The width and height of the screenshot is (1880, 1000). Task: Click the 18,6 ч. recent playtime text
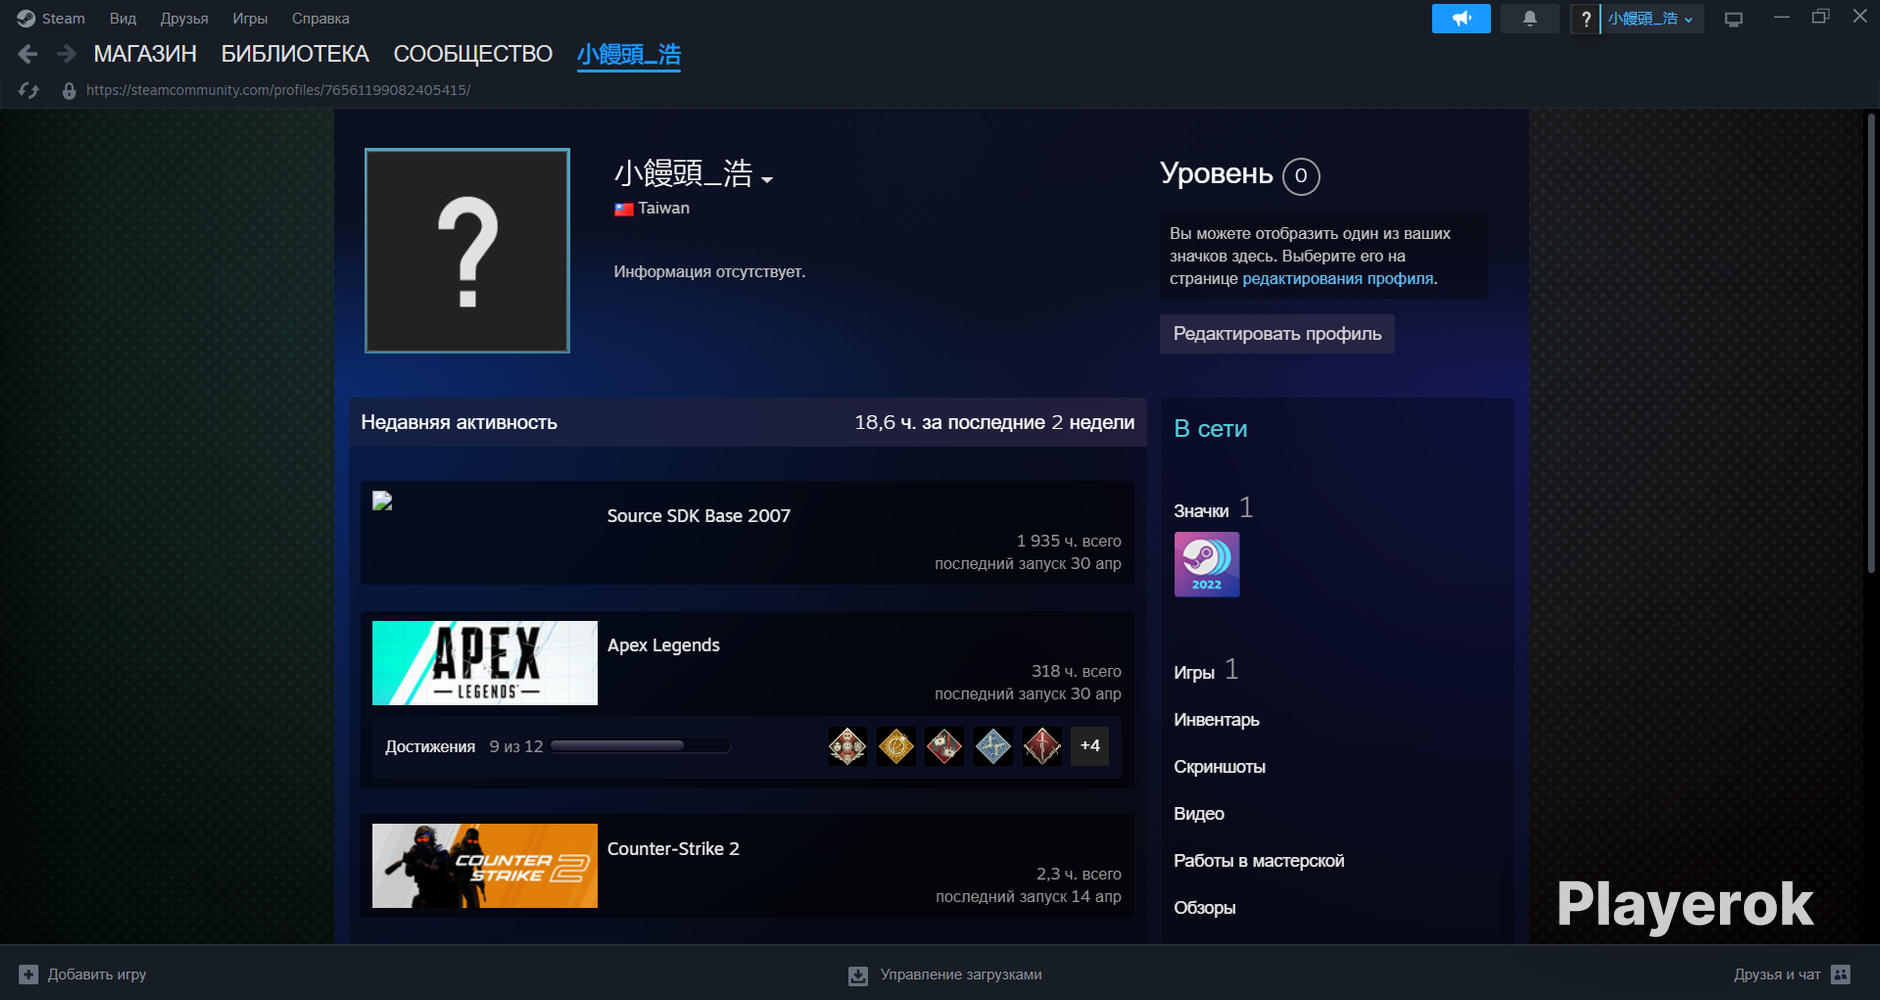tap(995, 423)
